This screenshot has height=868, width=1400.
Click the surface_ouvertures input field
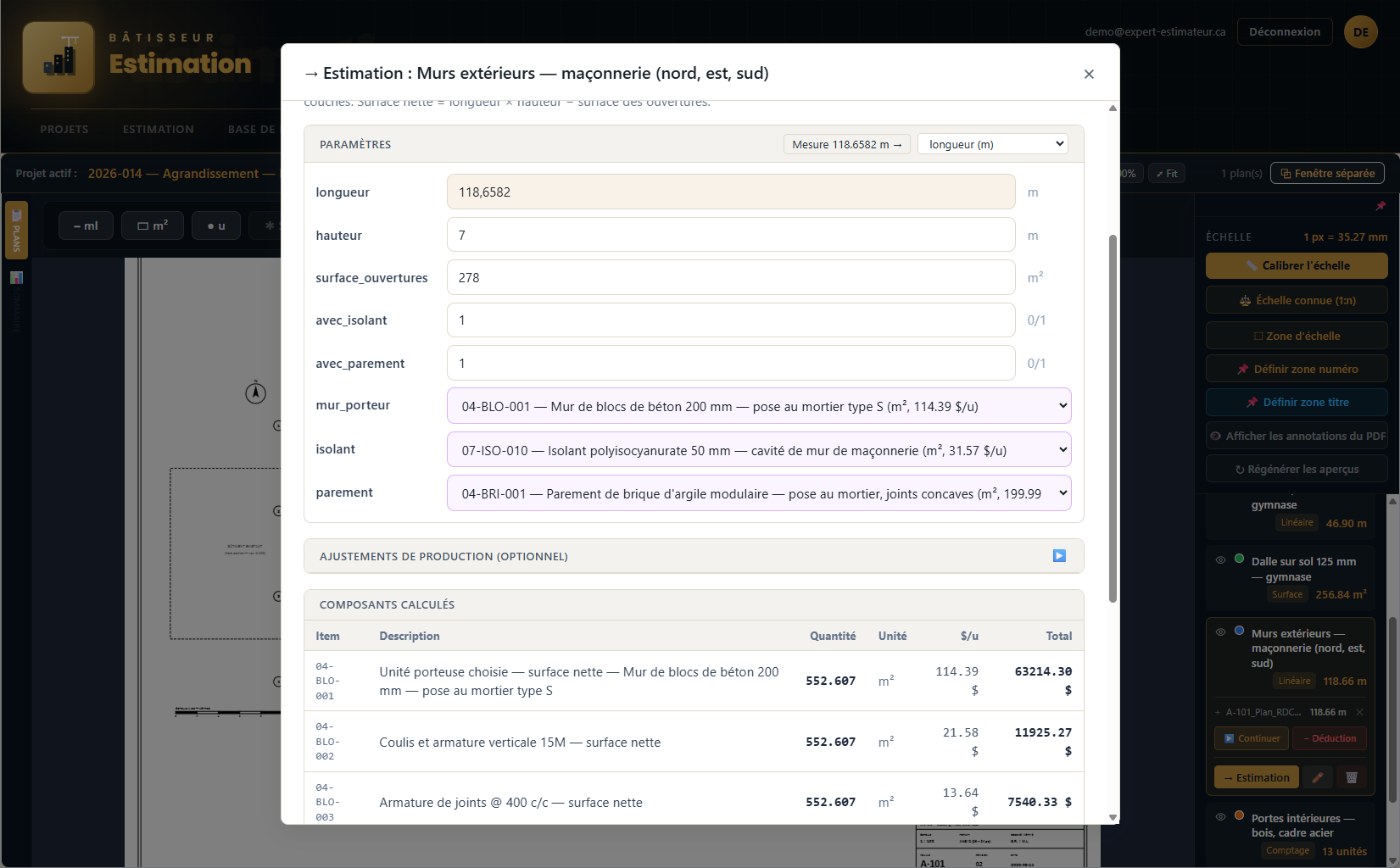(x=731, y=277)
